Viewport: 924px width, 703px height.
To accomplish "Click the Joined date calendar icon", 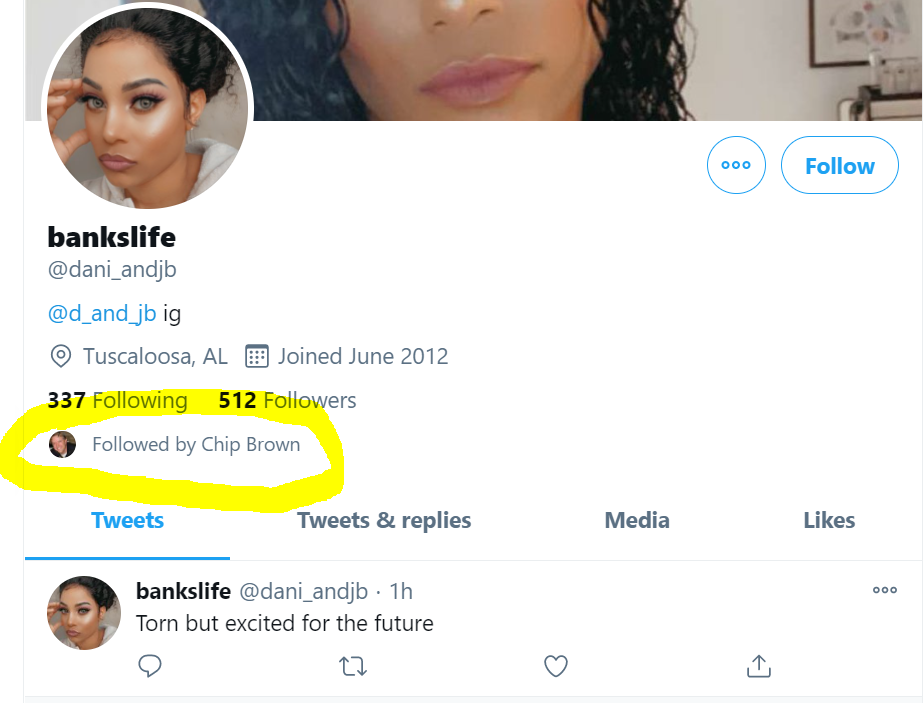I will coord(257,356).
